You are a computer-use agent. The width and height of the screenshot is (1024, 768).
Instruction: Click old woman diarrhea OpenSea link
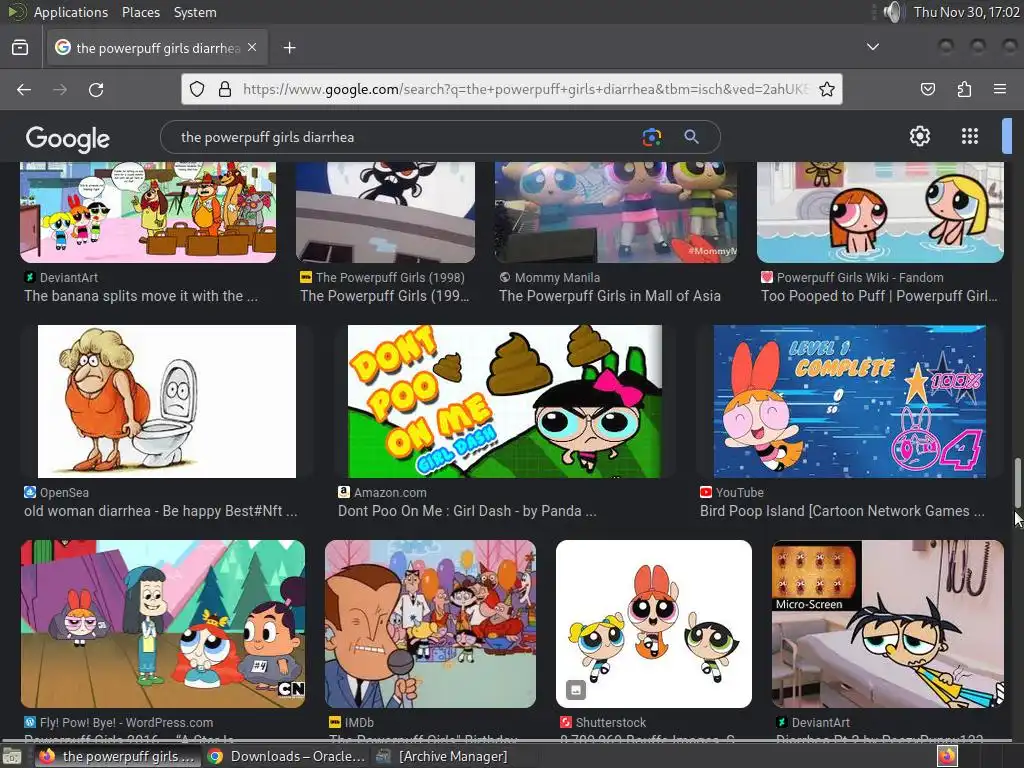point(161,511)
